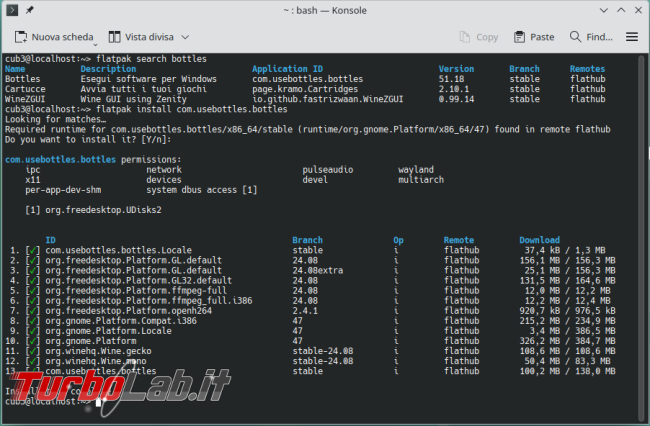The width and height of the screenshot is (650, 426).
Task: Open the hamburger menu
Action: (x=632, y=37)
